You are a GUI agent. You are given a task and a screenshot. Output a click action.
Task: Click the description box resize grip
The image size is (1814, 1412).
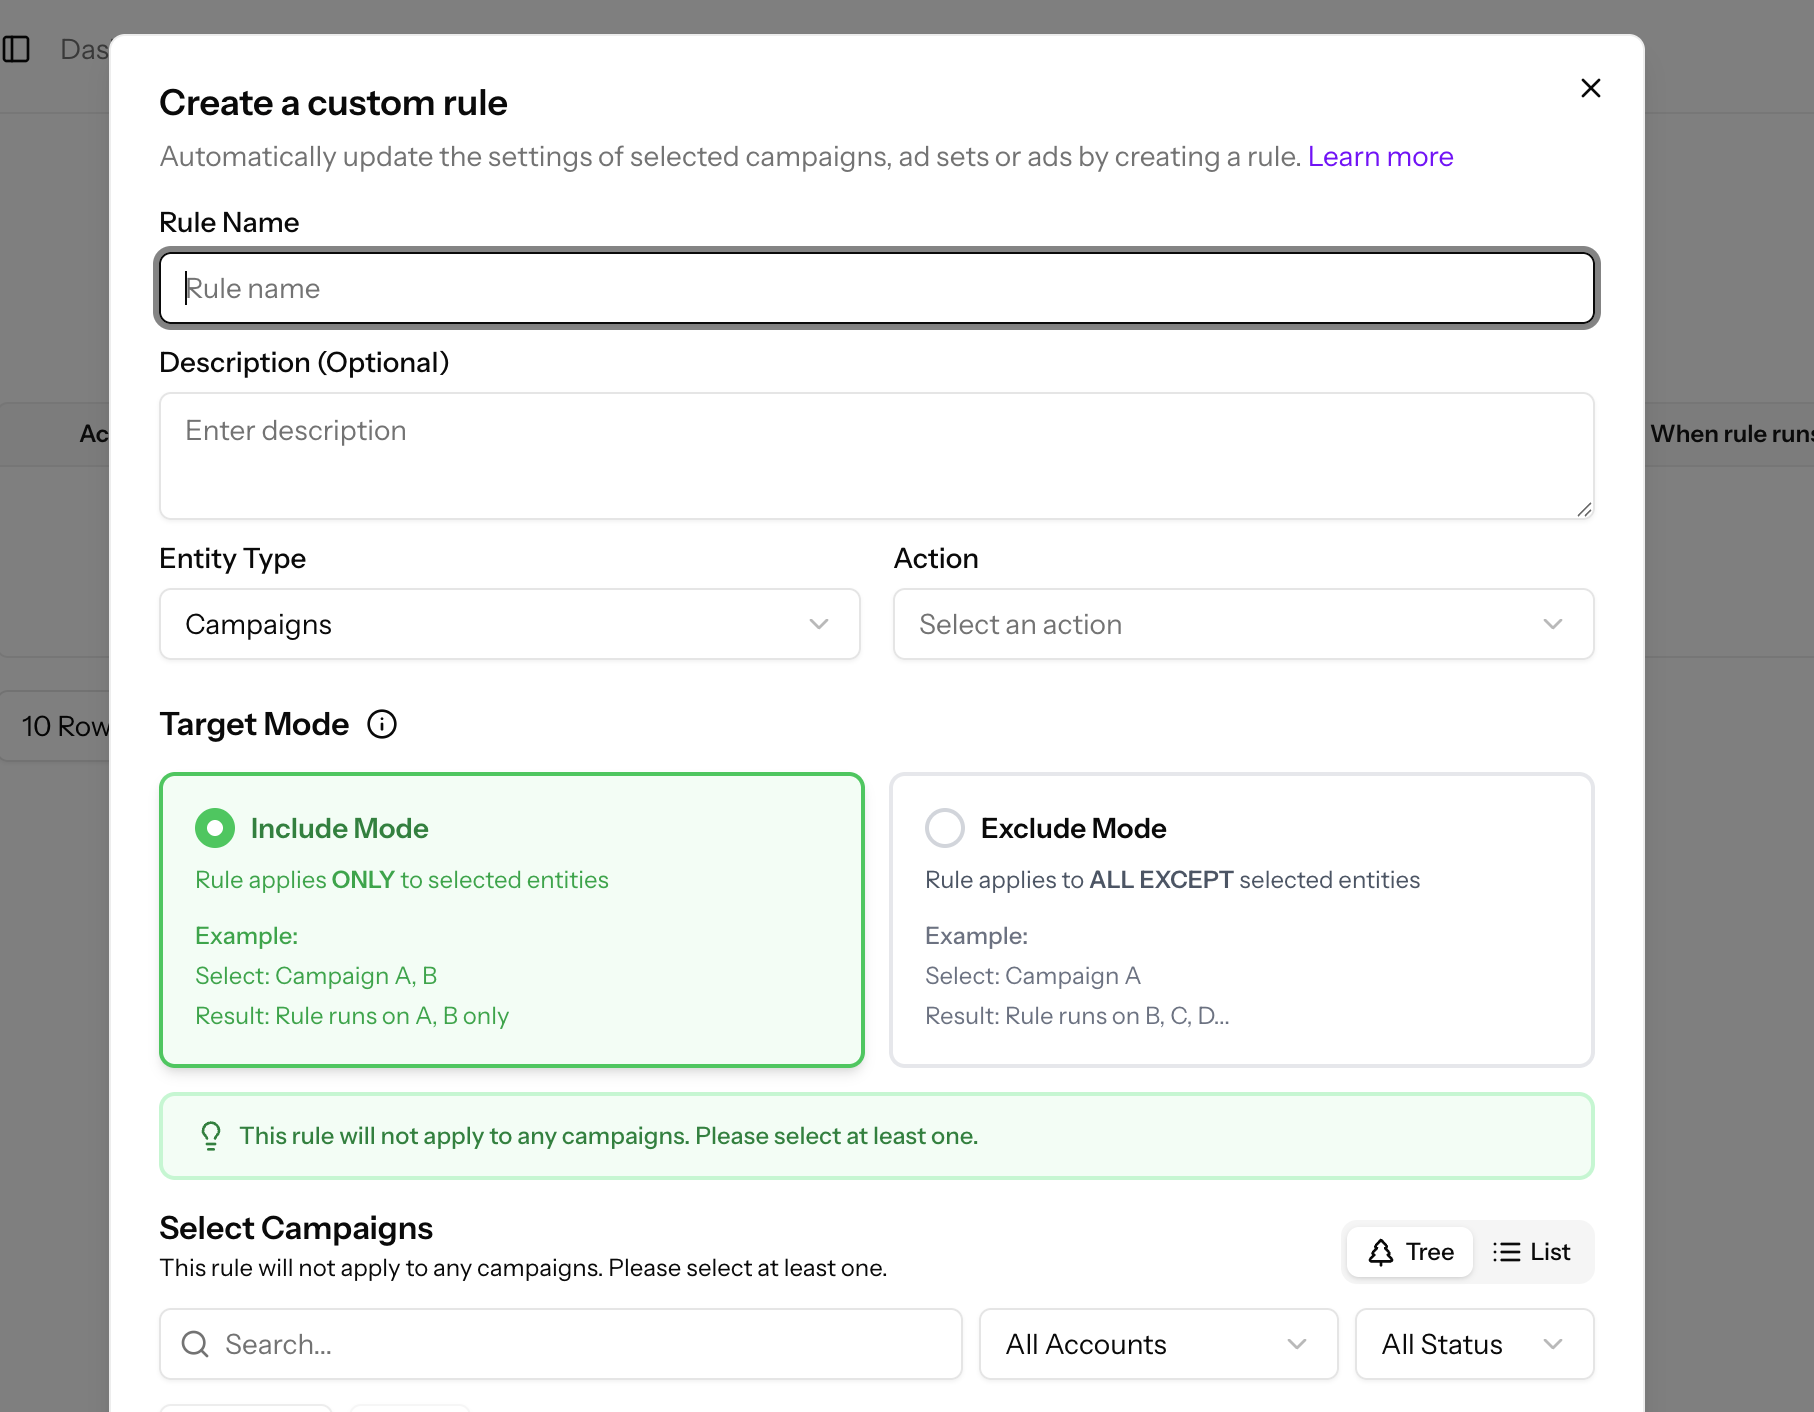[1585, 509]
